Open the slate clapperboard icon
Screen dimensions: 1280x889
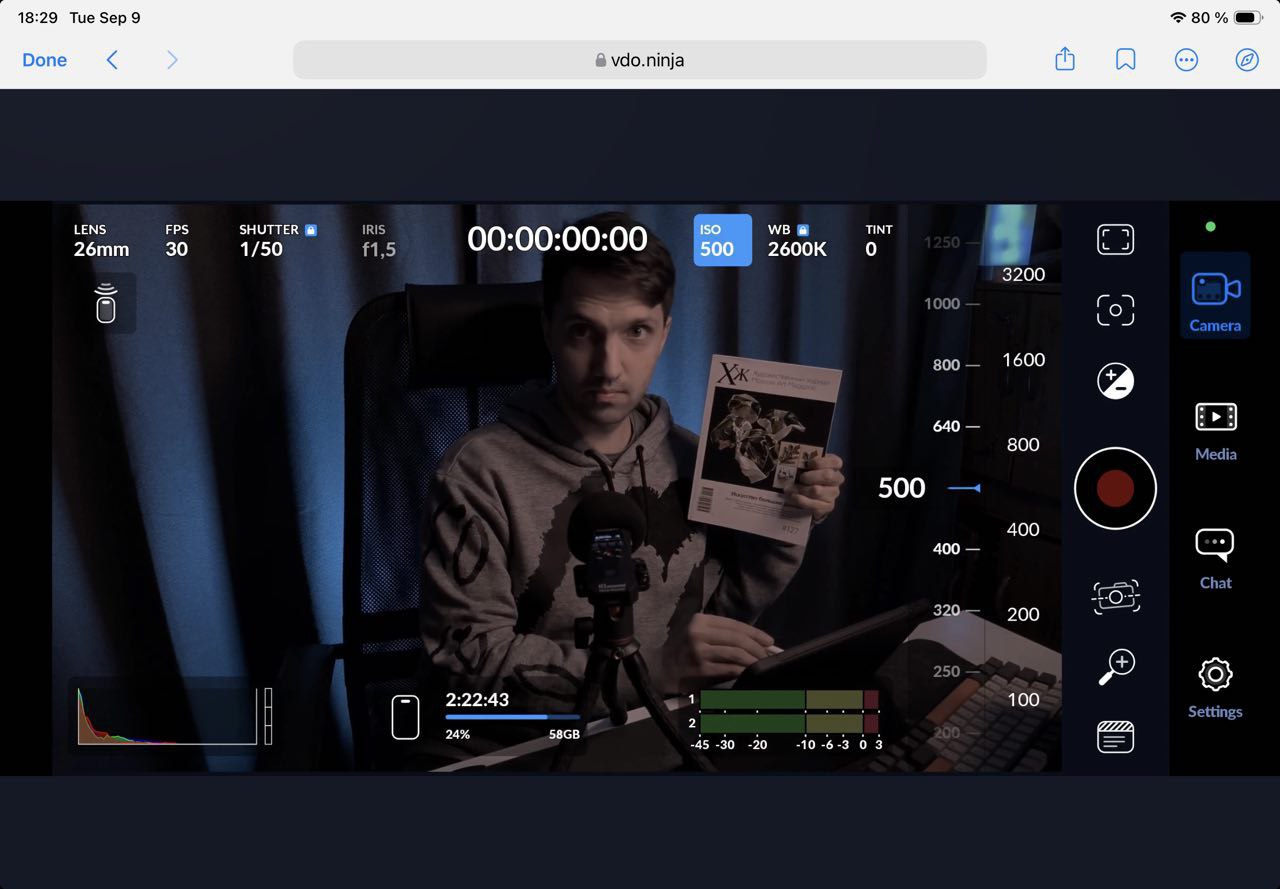point(1115,737)
